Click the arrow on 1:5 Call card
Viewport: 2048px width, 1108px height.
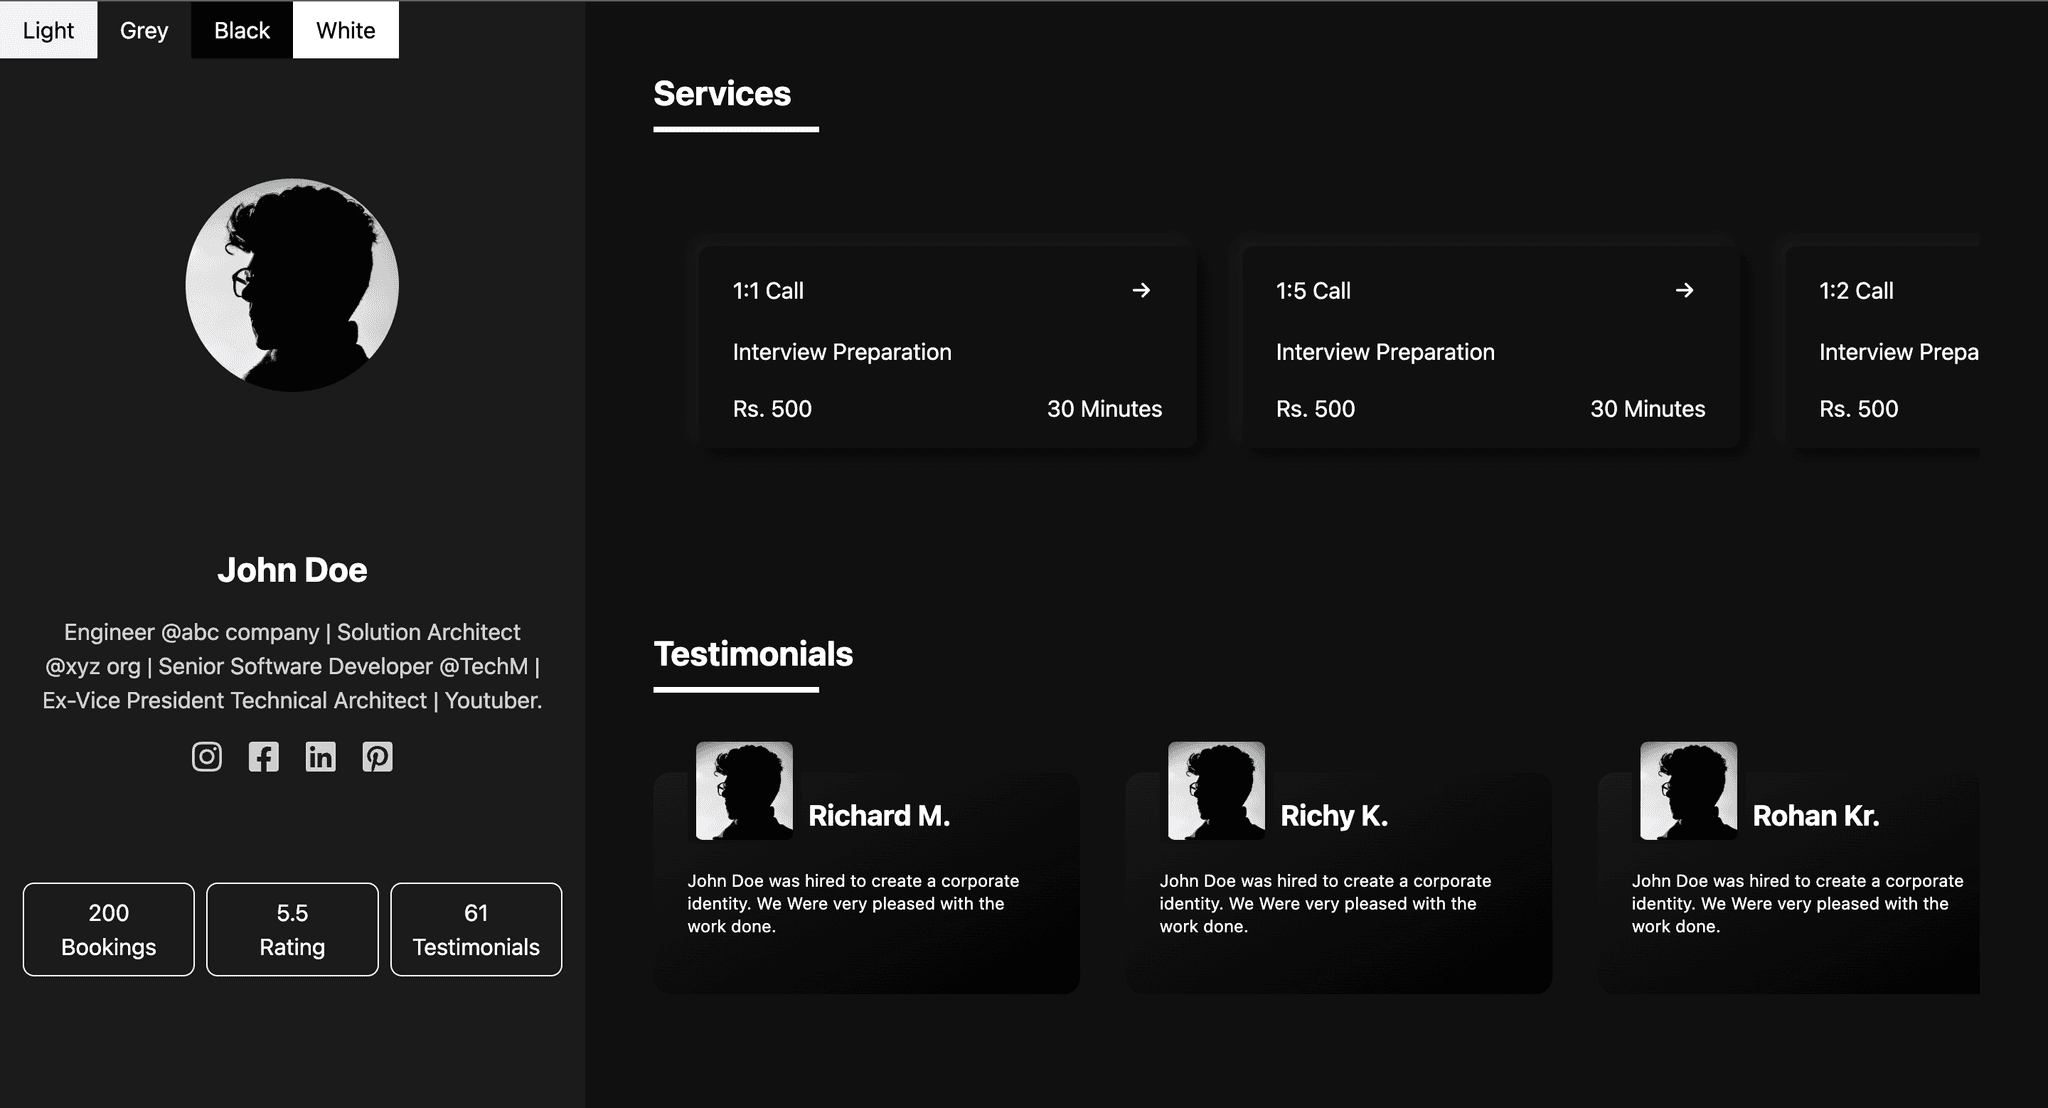tap(1684, 290)
